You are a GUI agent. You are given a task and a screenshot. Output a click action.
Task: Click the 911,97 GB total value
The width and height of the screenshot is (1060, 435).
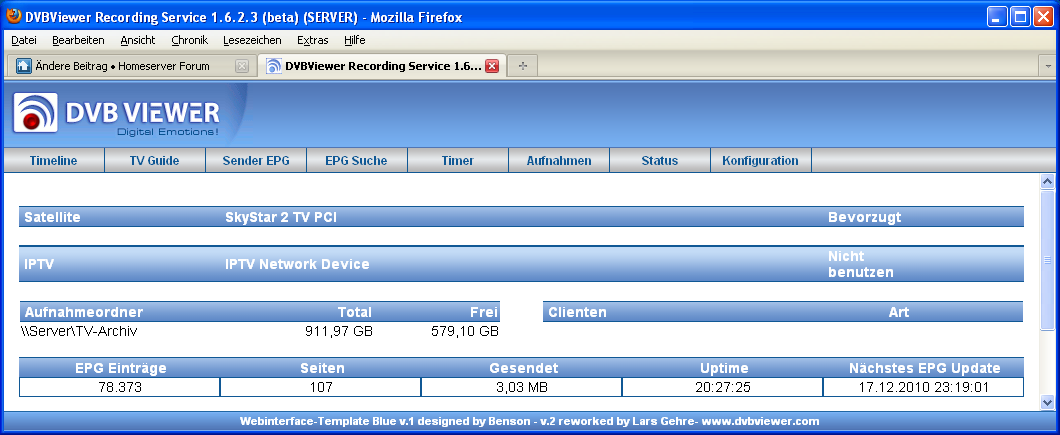[x=339, y=331]
